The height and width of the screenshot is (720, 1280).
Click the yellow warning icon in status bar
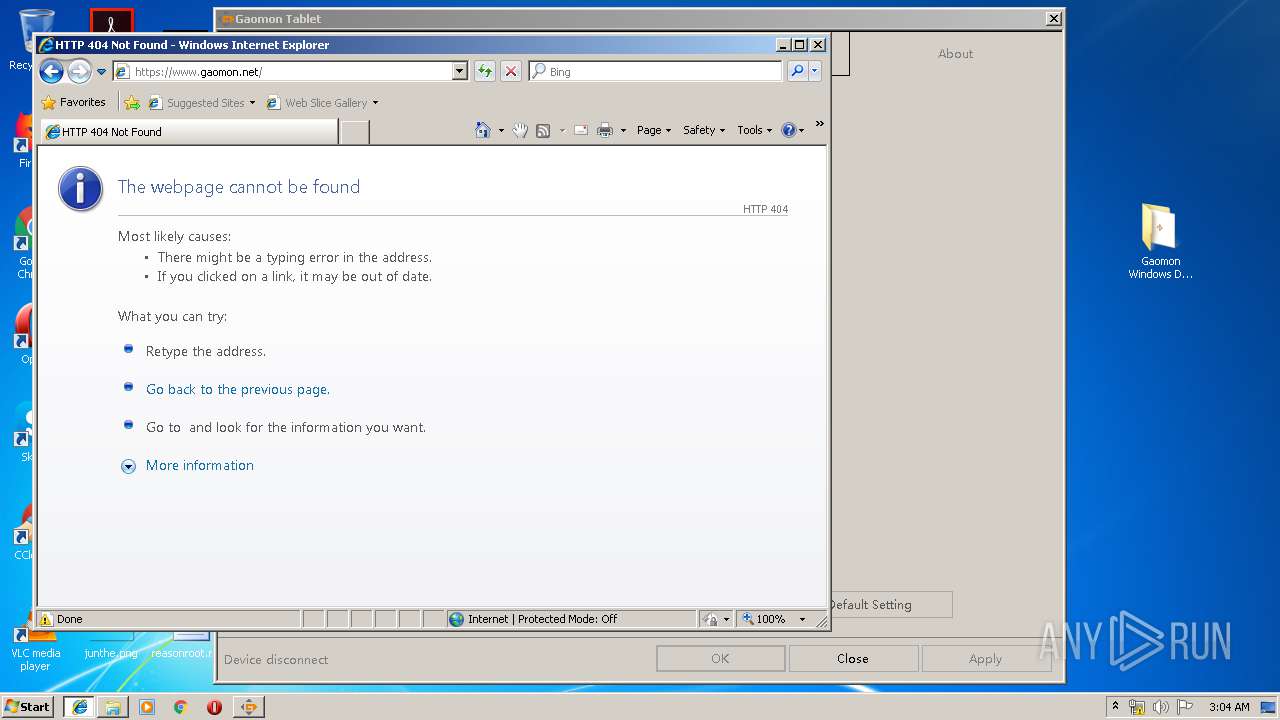[x=46, y=619]
